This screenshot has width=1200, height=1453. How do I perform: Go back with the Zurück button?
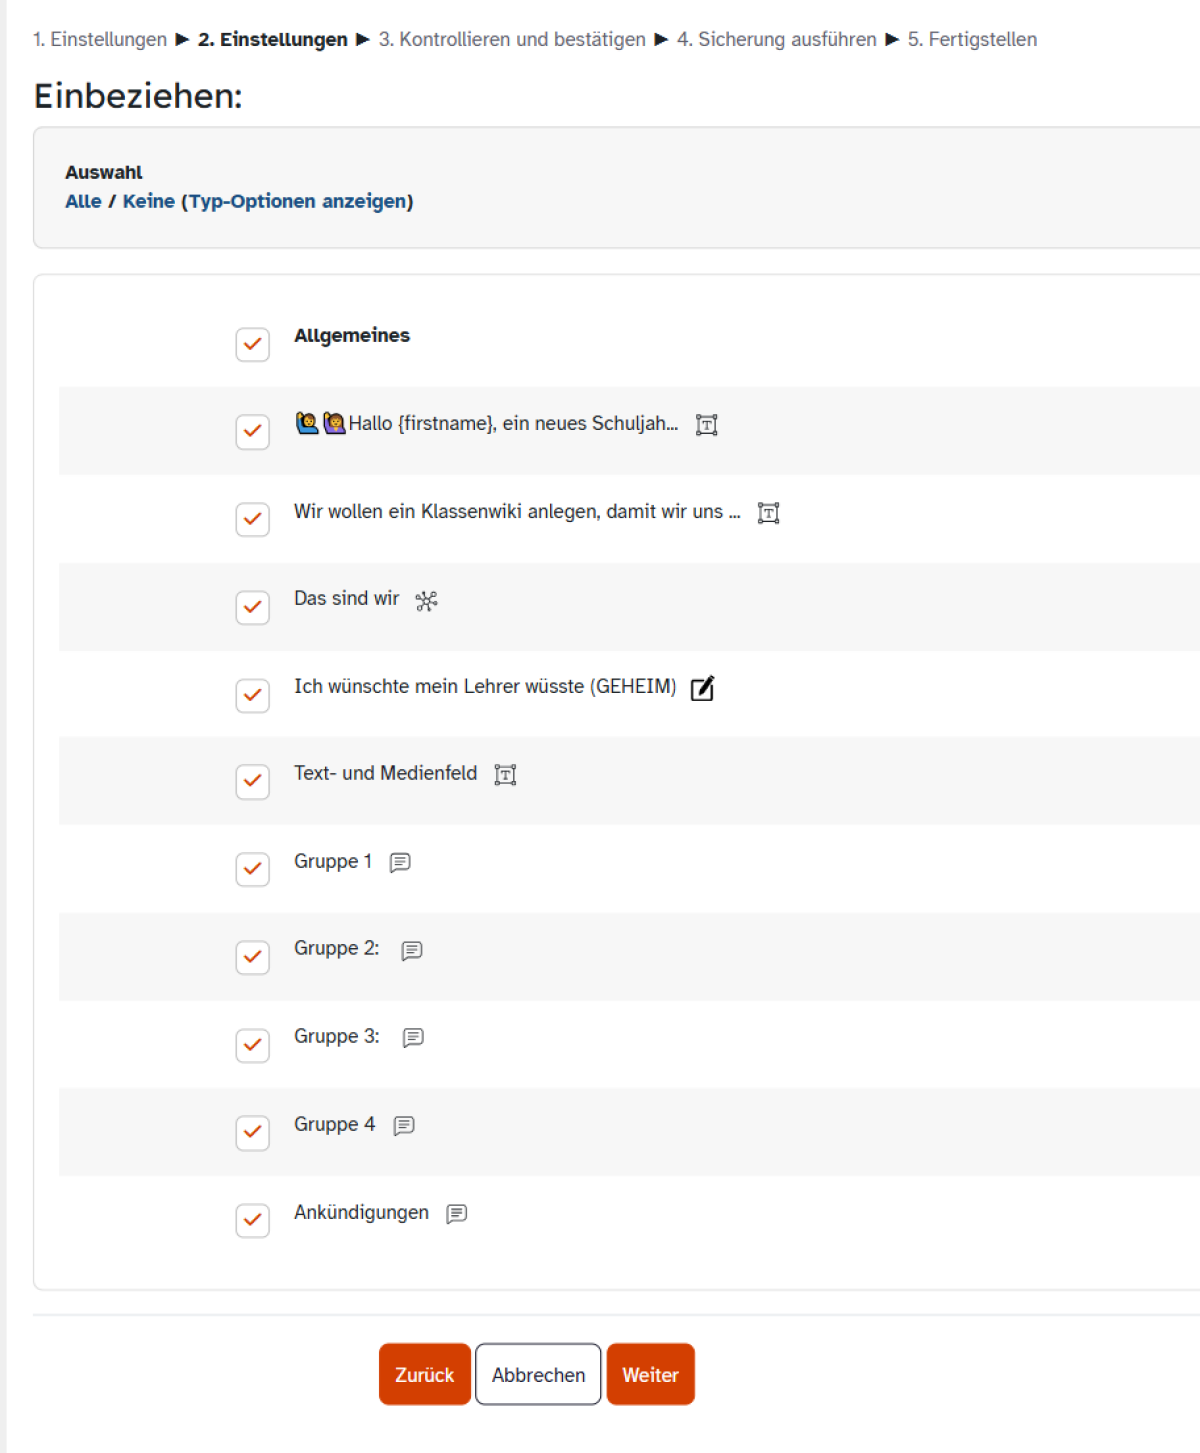click(x=425, y=1374)
